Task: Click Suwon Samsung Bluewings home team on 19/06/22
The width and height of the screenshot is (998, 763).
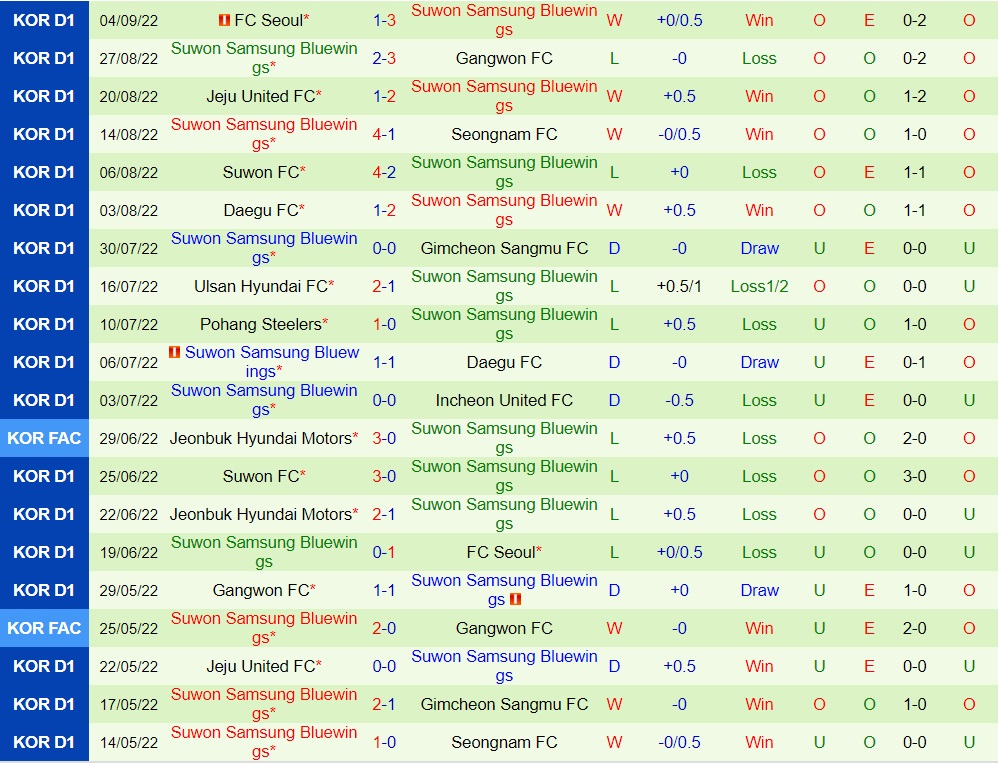Action: tap(264, 552)
